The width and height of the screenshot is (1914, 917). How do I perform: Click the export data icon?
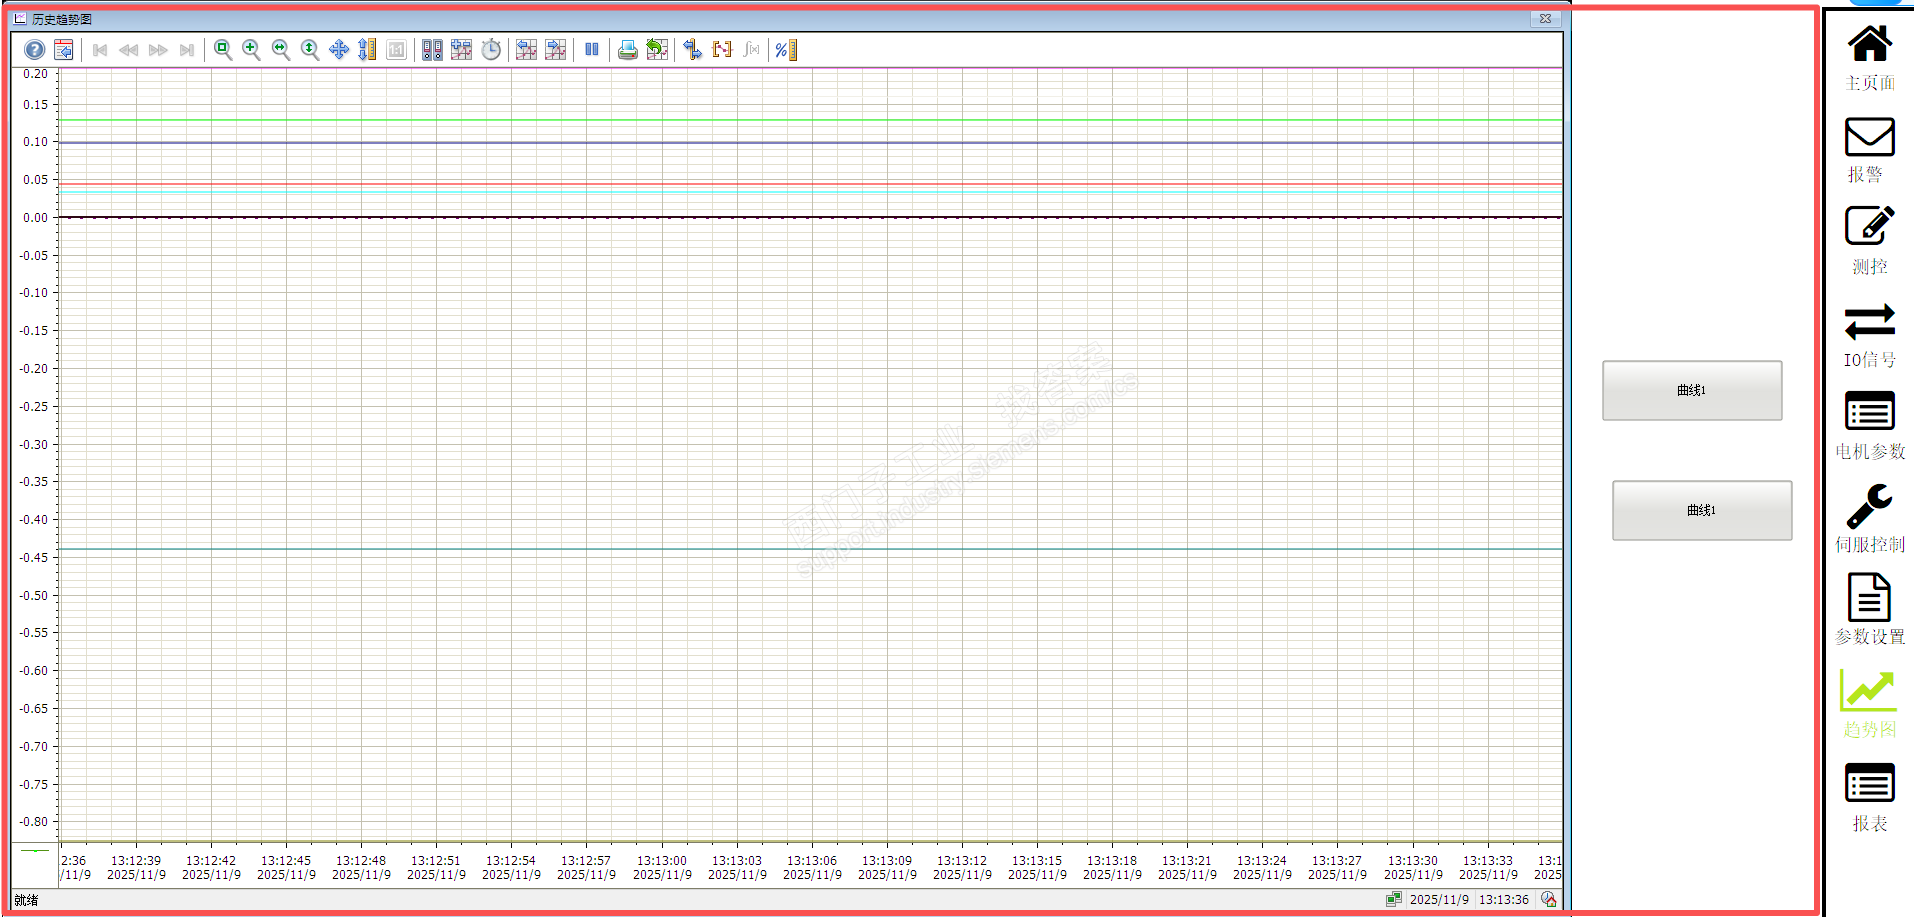click(657, 50)
